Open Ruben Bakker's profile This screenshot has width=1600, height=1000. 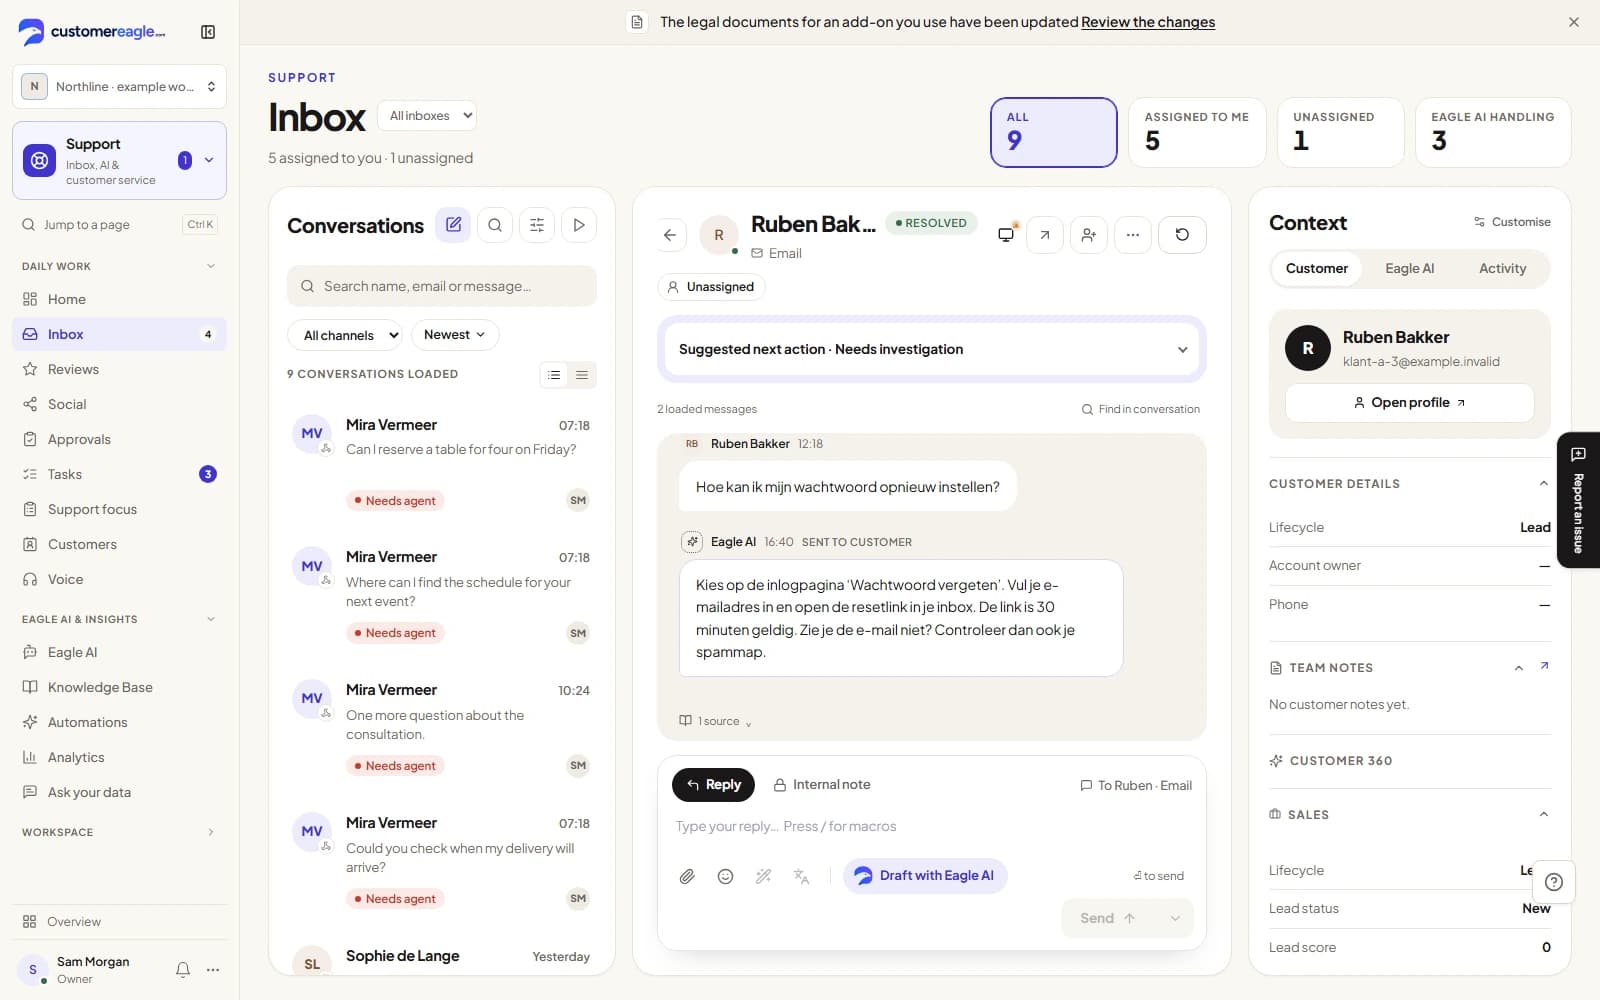tap(1409, 402)
